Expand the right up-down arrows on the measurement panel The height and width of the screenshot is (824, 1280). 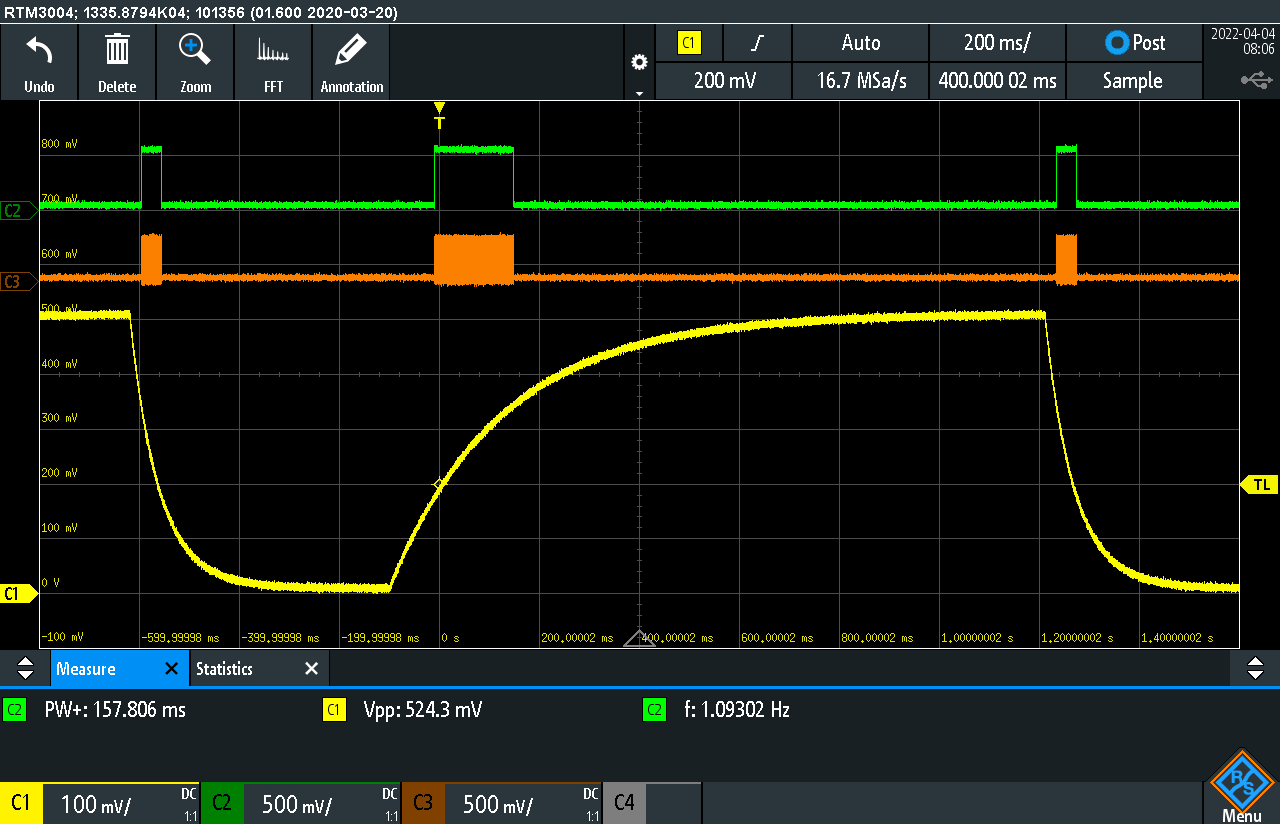click(x=1255, y=668)
